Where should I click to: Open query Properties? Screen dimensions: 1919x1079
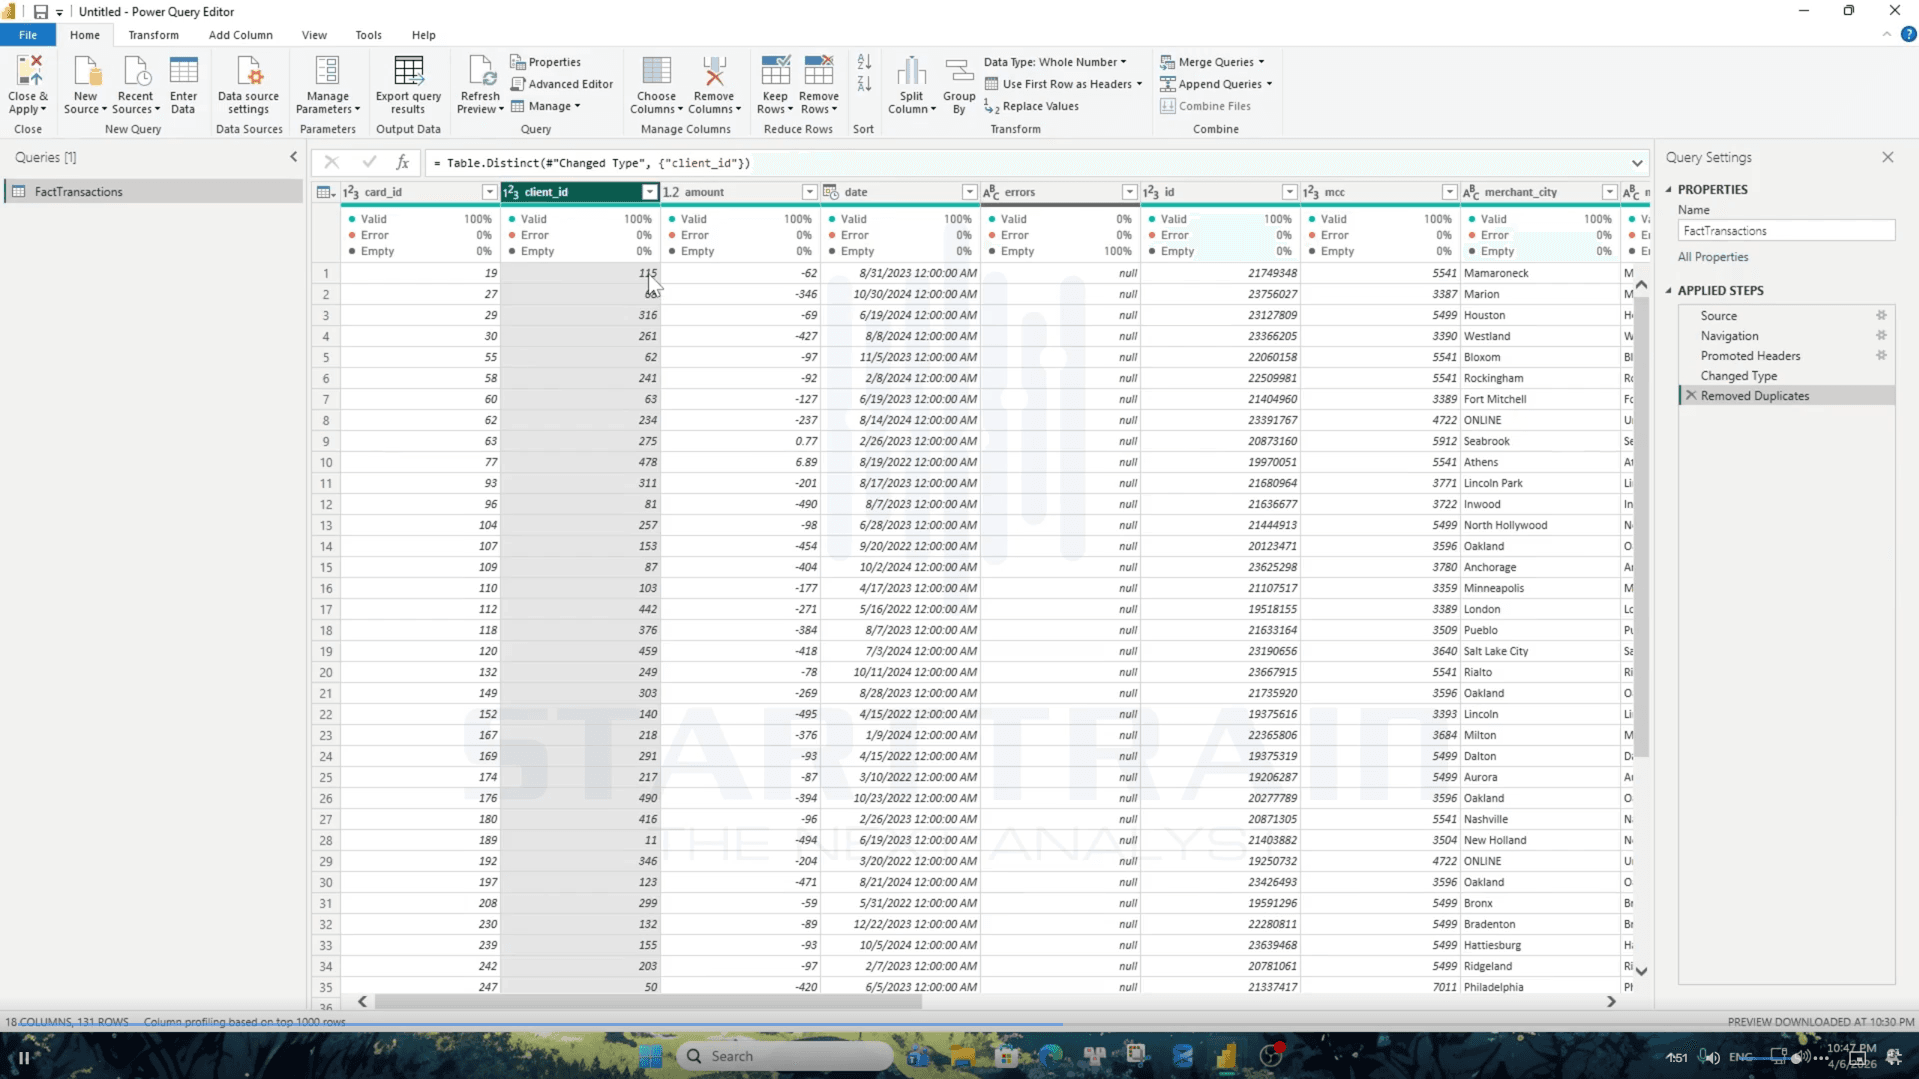(545, 62)
